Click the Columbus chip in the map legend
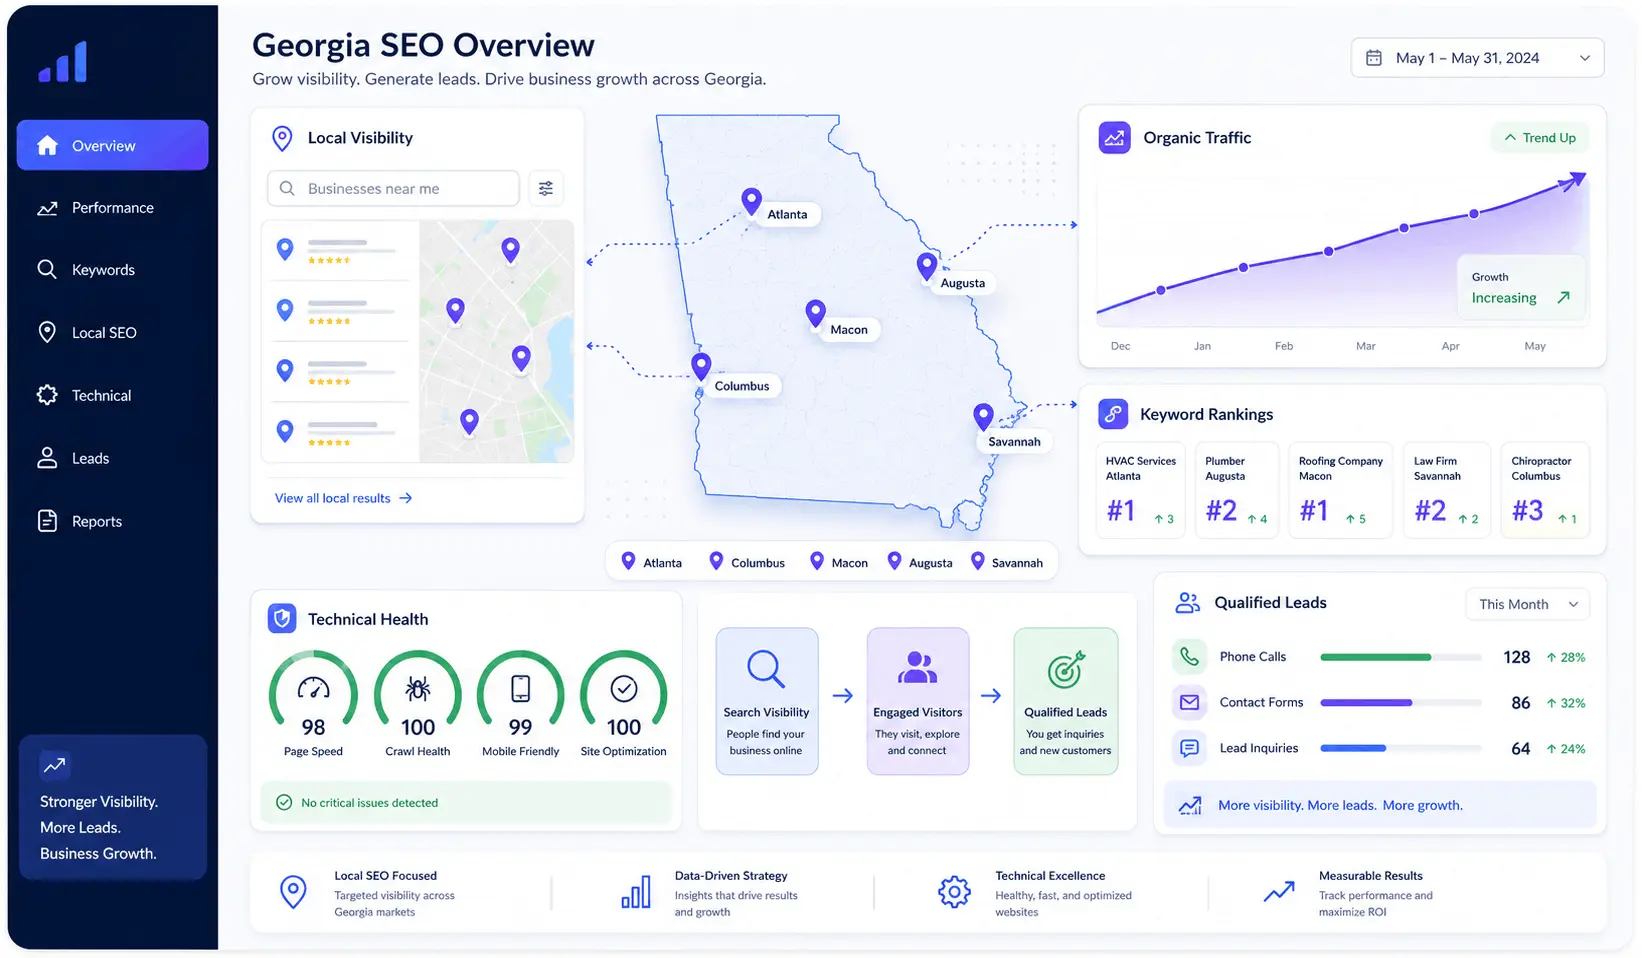 point(747,562)
